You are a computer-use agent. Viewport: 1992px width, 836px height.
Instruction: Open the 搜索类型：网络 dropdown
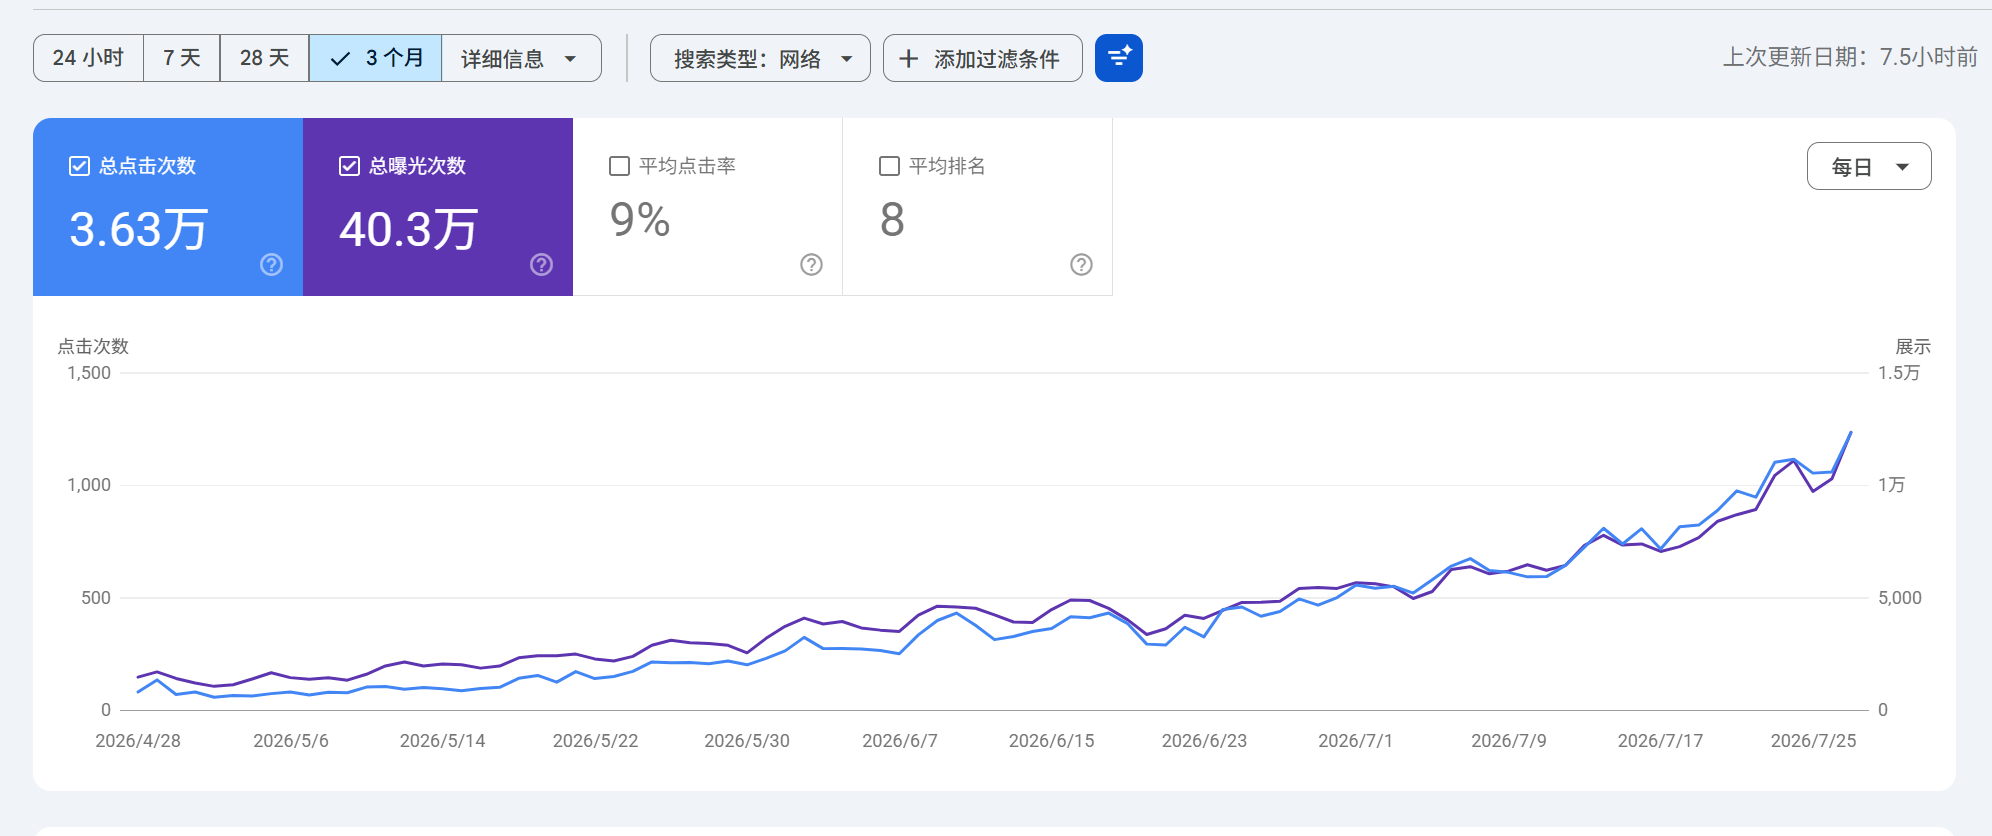760,58
